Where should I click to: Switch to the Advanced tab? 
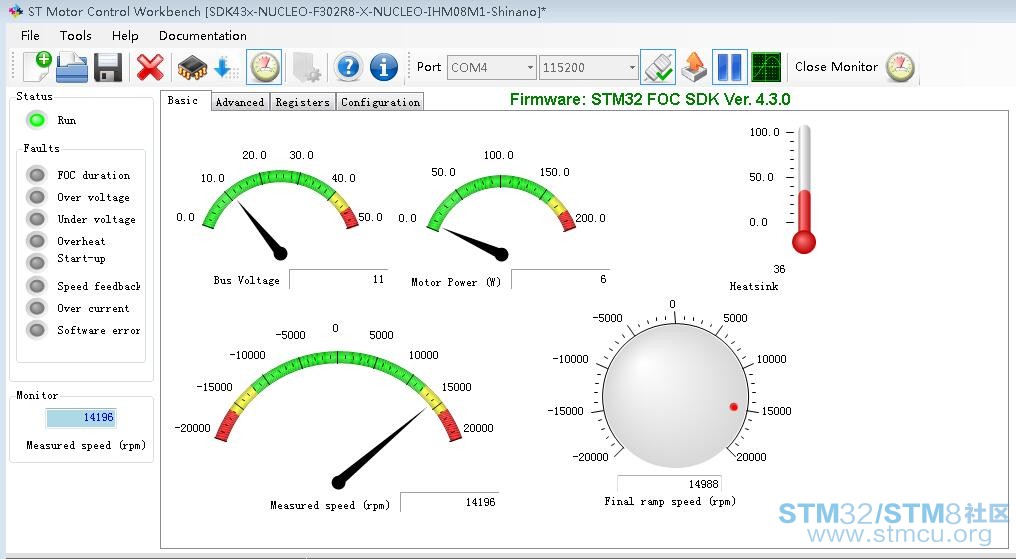tap(240, 102)
